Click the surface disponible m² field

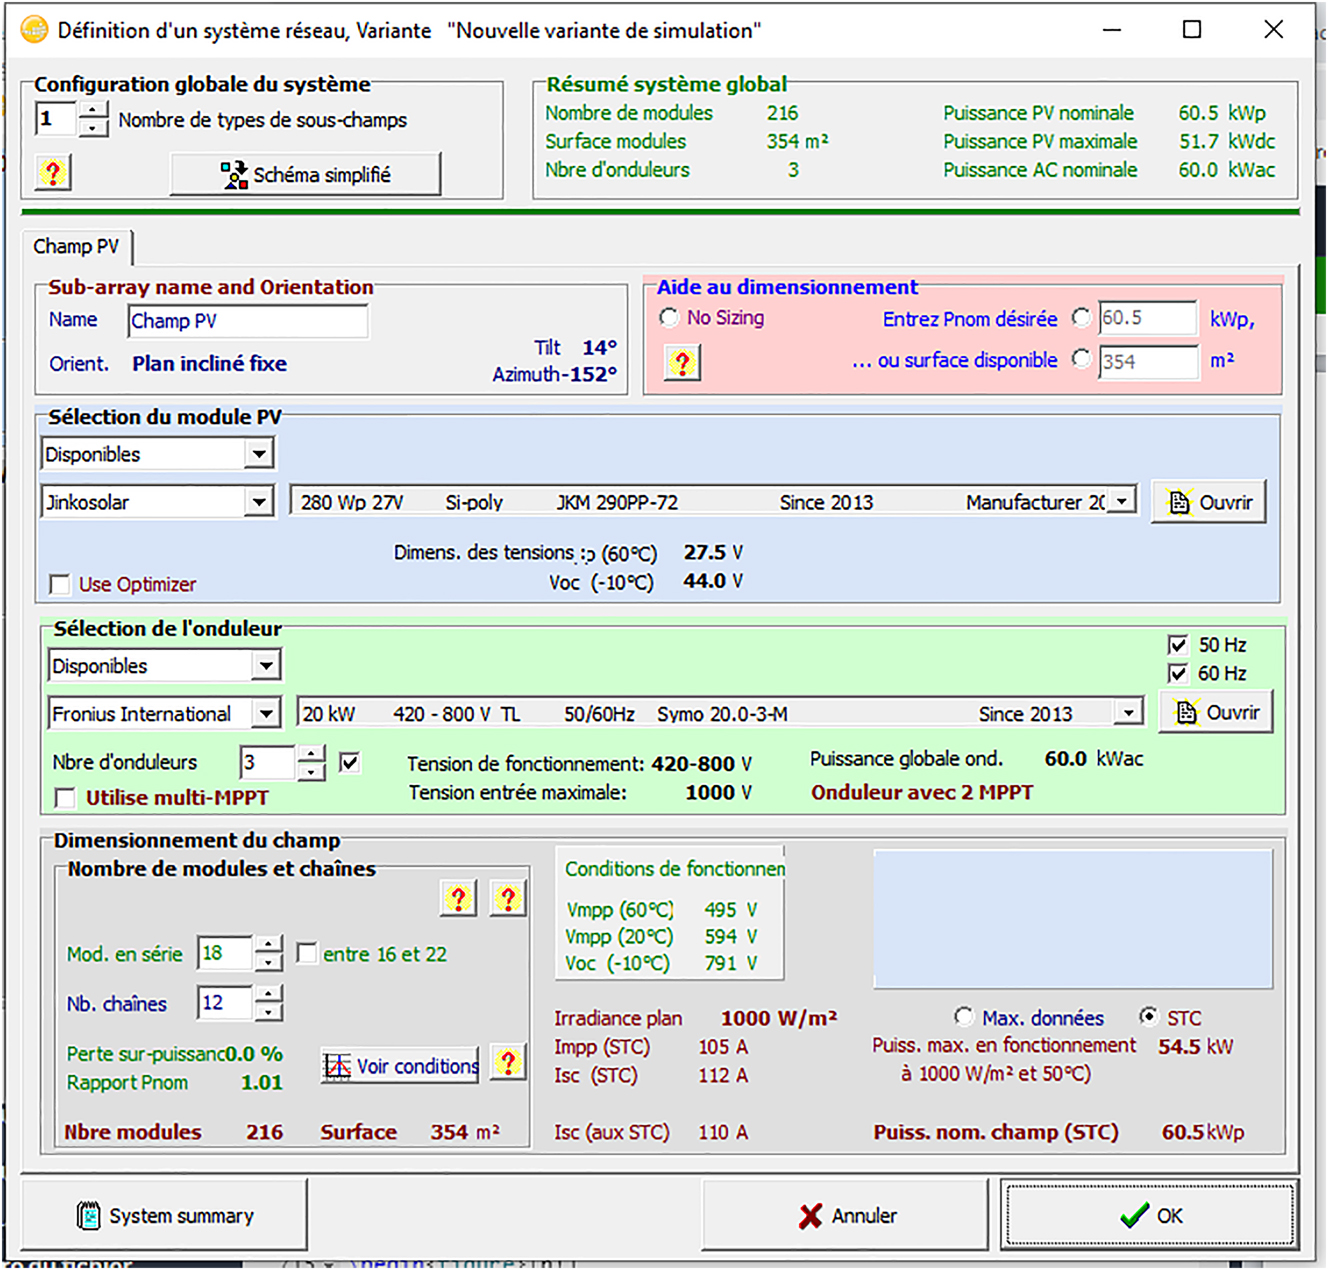point(1147,361)
